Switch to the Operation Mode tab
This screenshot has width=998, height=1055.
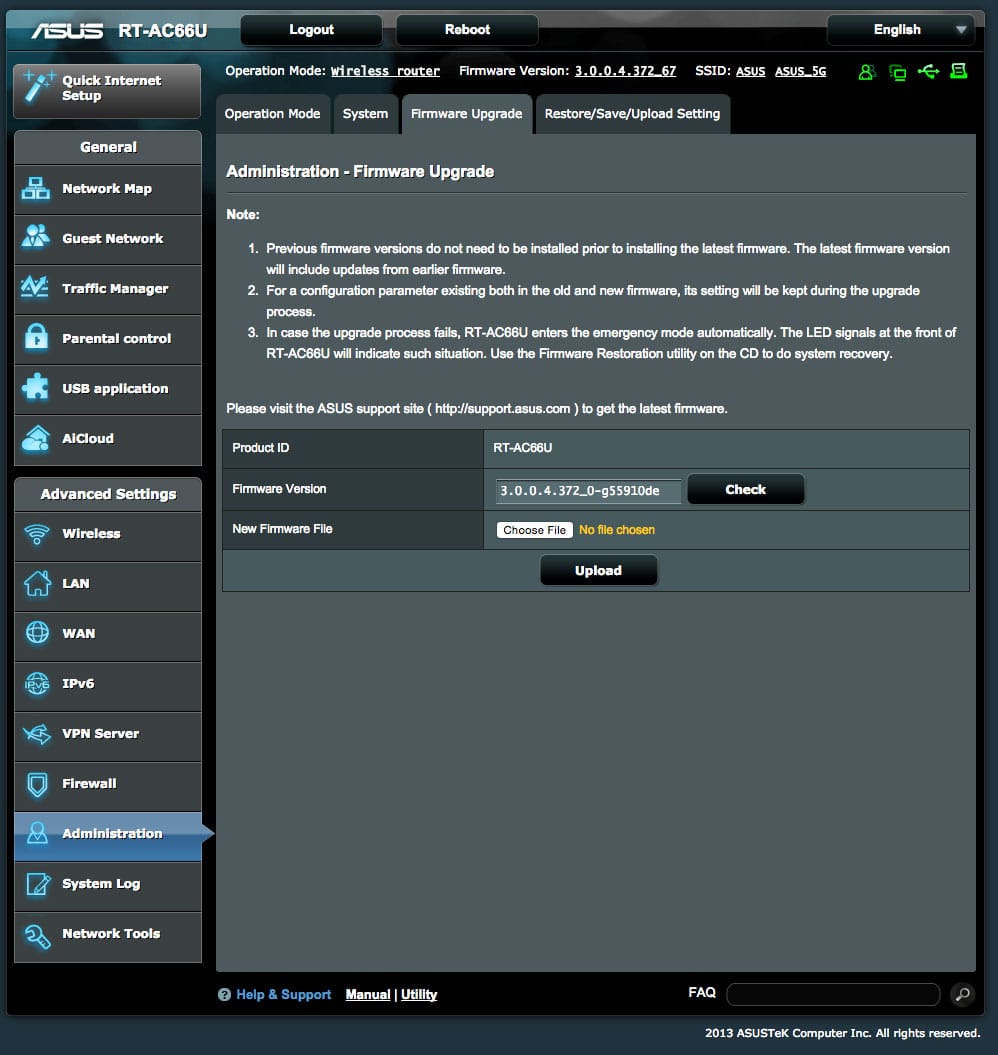(273, 114)
